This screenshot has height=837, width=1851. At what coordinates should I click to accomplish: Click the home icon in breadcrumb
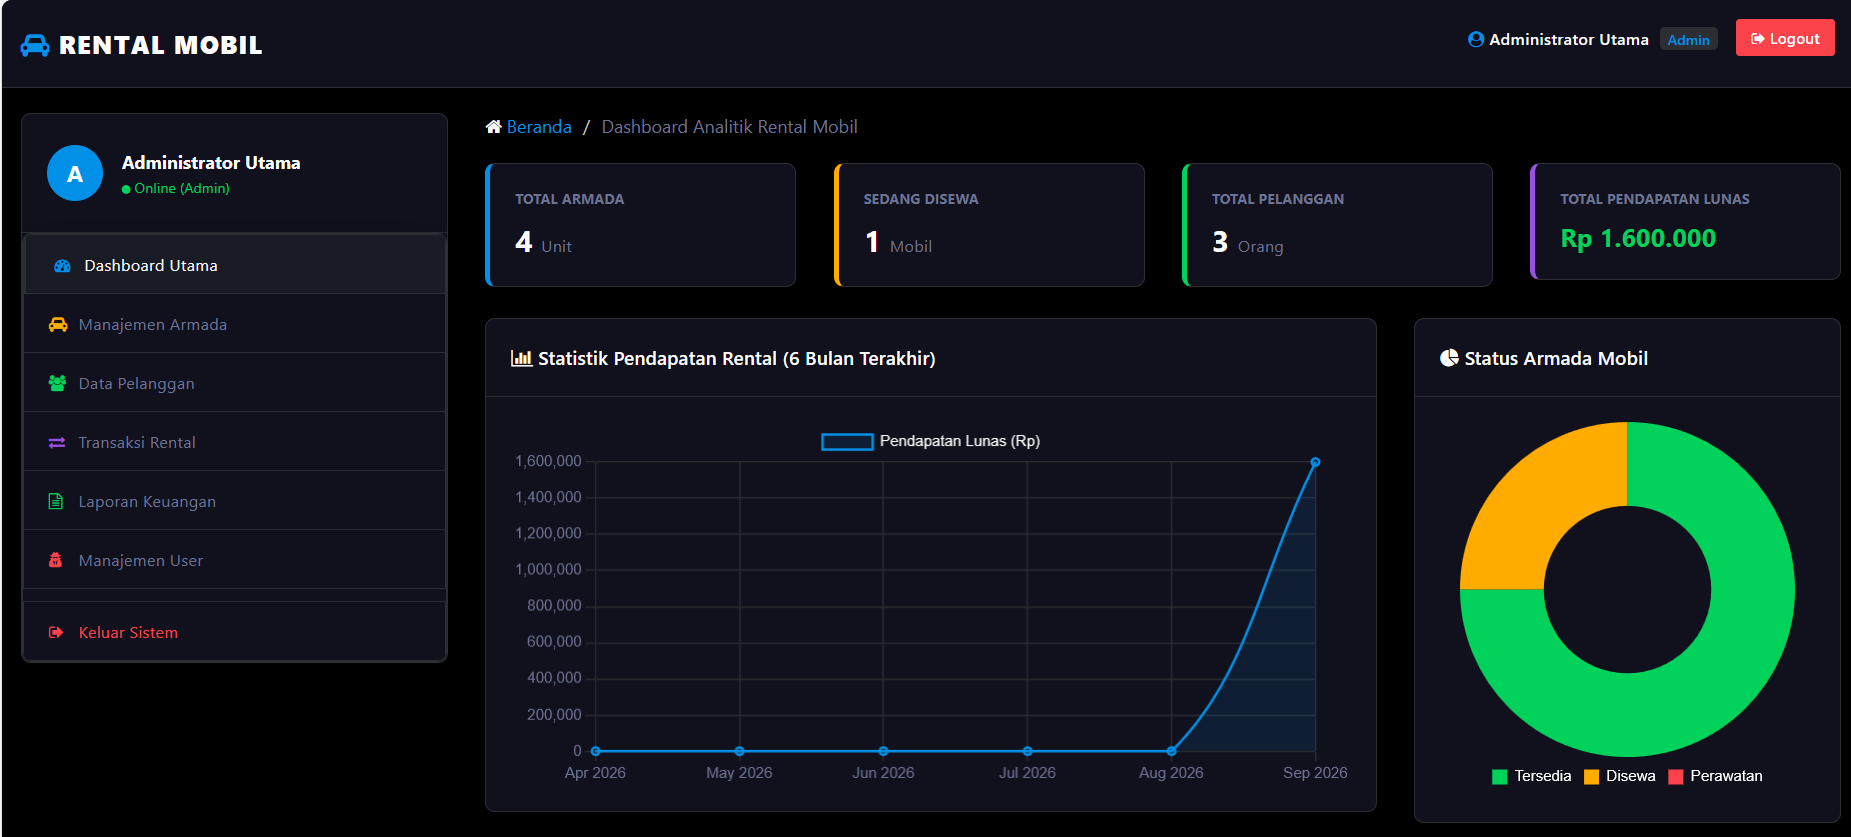point(493,127)
